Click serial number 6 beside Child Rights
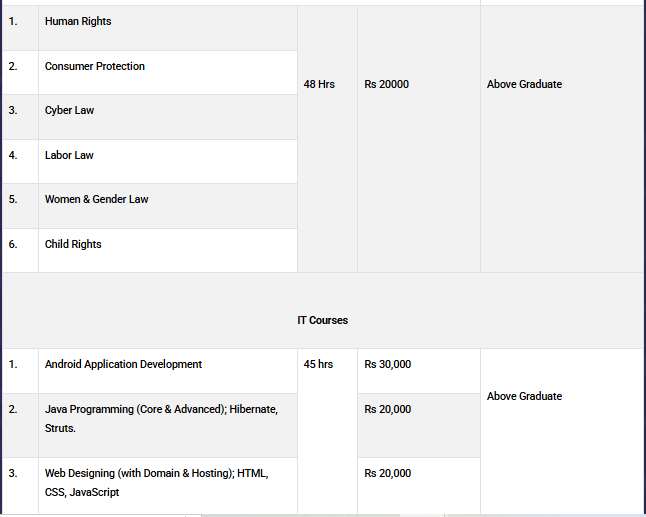Image resolution: width=646 pixels, height=517 pixels. (13, 245)
